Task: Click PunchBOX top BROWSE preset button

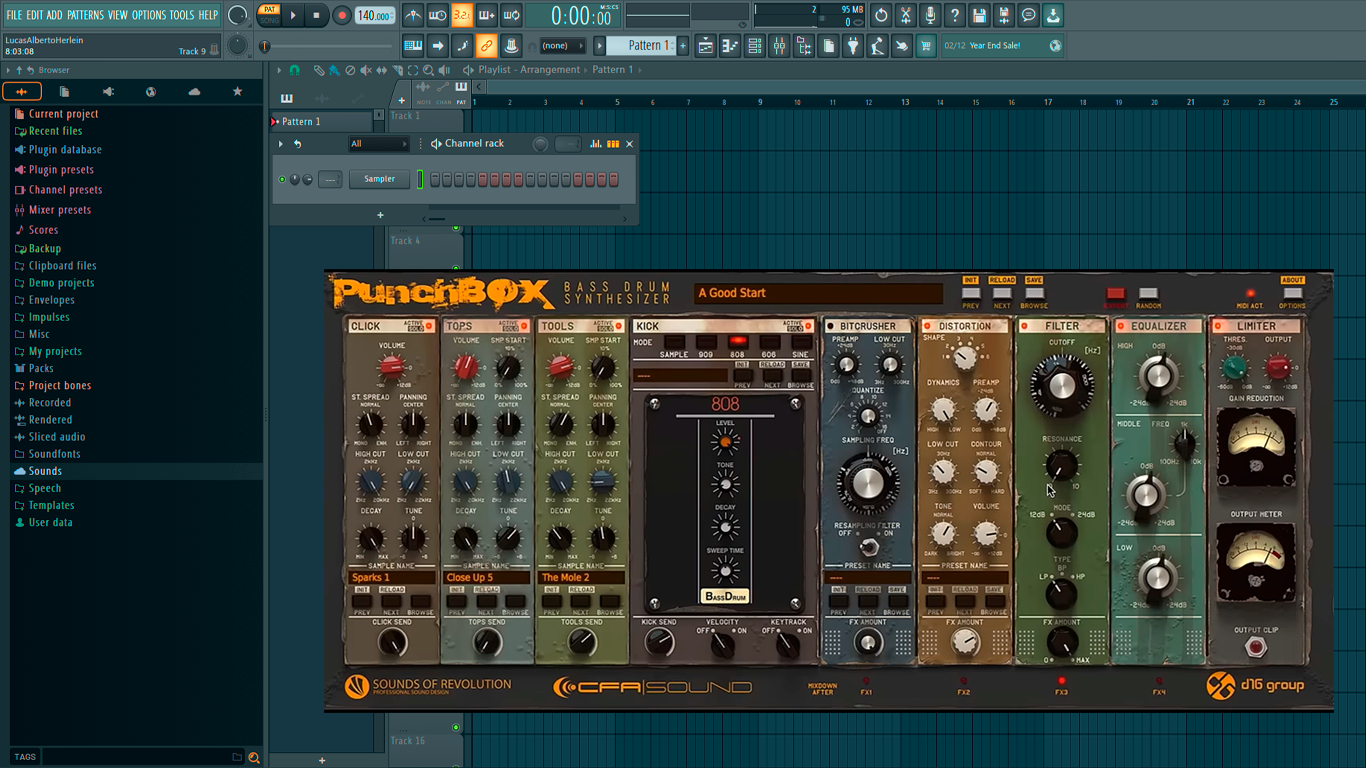Action: coord(1034,293)
